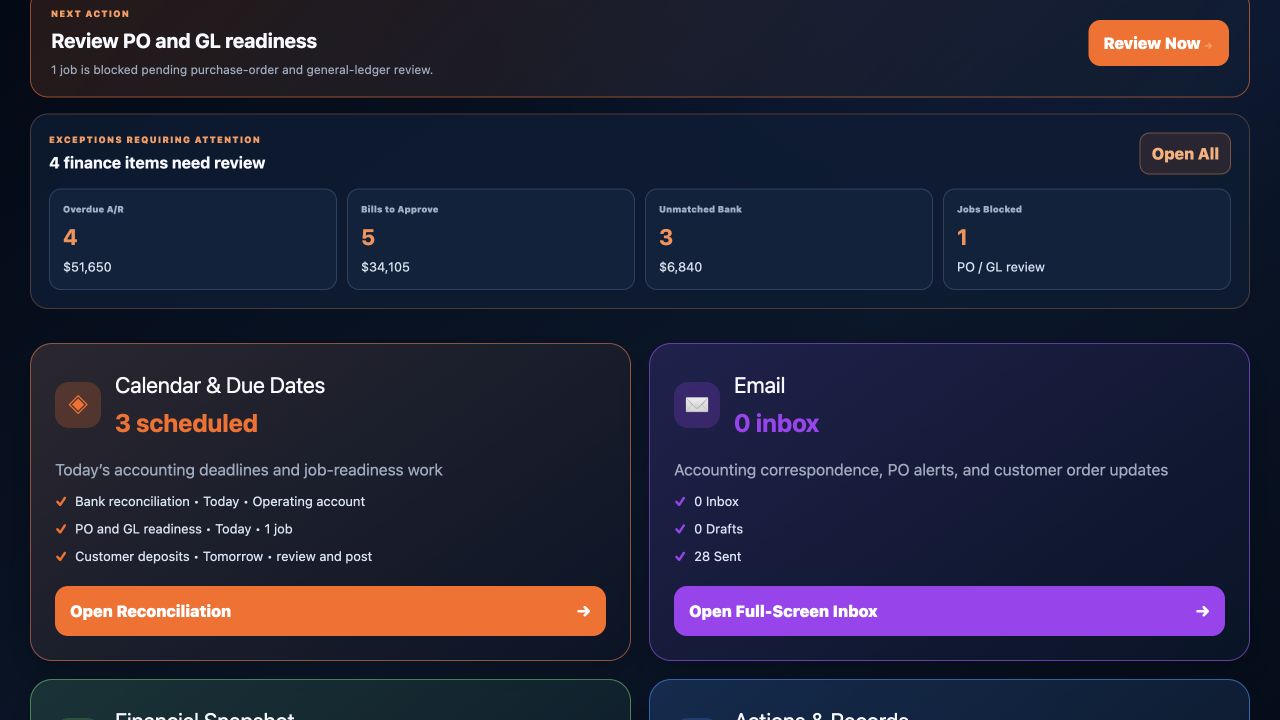The height and width of the screenshot is (720, 1280).
Task: Click '4 finance items need review' heading
Action: pos(157,163)
